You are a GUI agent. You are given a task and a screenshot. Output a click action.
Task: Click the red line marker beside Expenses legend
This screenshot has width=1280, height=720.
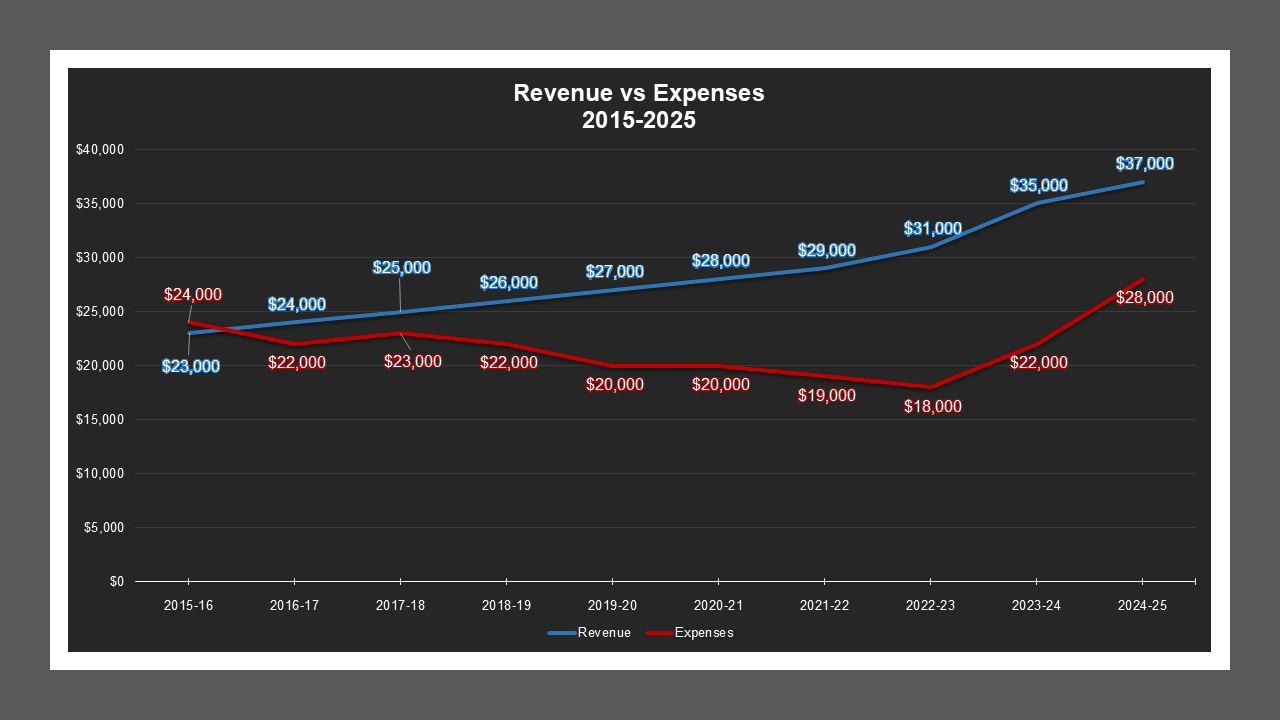(x=657, y=632)
